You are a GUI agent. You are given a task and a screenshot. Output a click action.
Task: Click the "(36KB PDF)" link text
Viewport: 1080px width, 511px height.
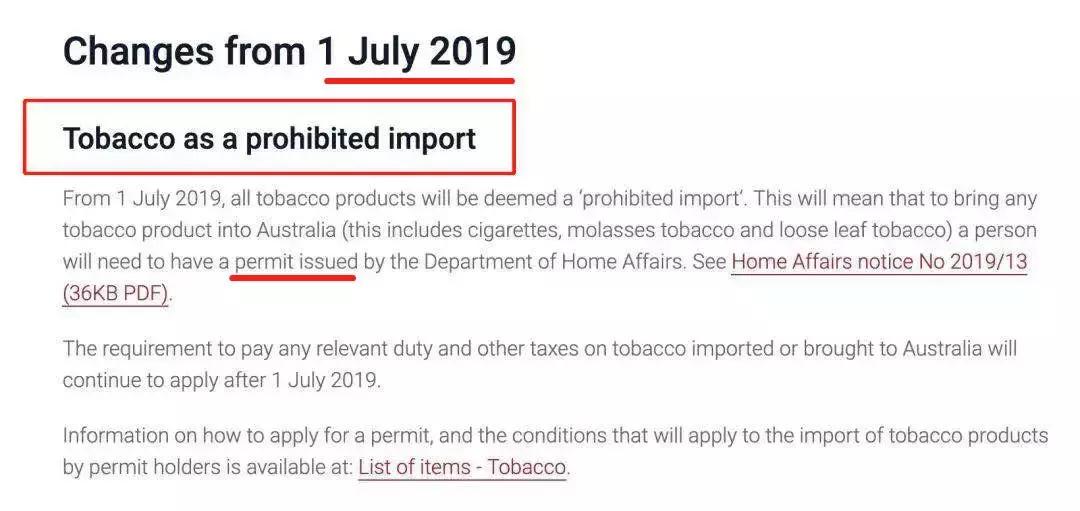point(115,295)
